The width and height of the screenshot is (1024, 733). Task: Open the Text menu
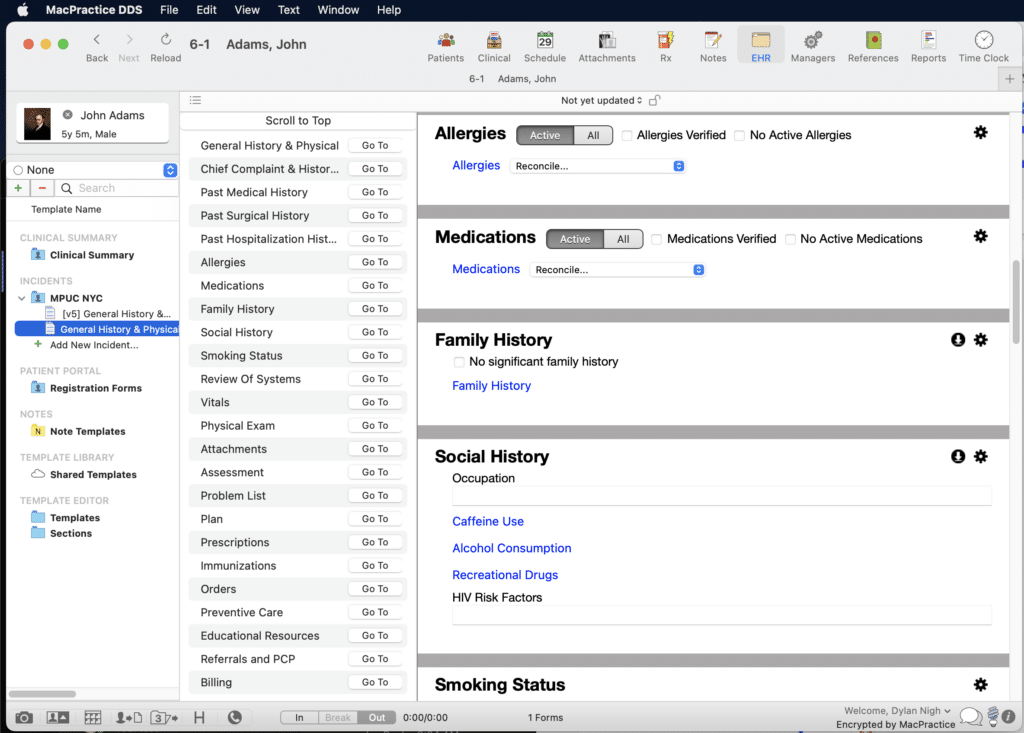(x=288, y=10)
